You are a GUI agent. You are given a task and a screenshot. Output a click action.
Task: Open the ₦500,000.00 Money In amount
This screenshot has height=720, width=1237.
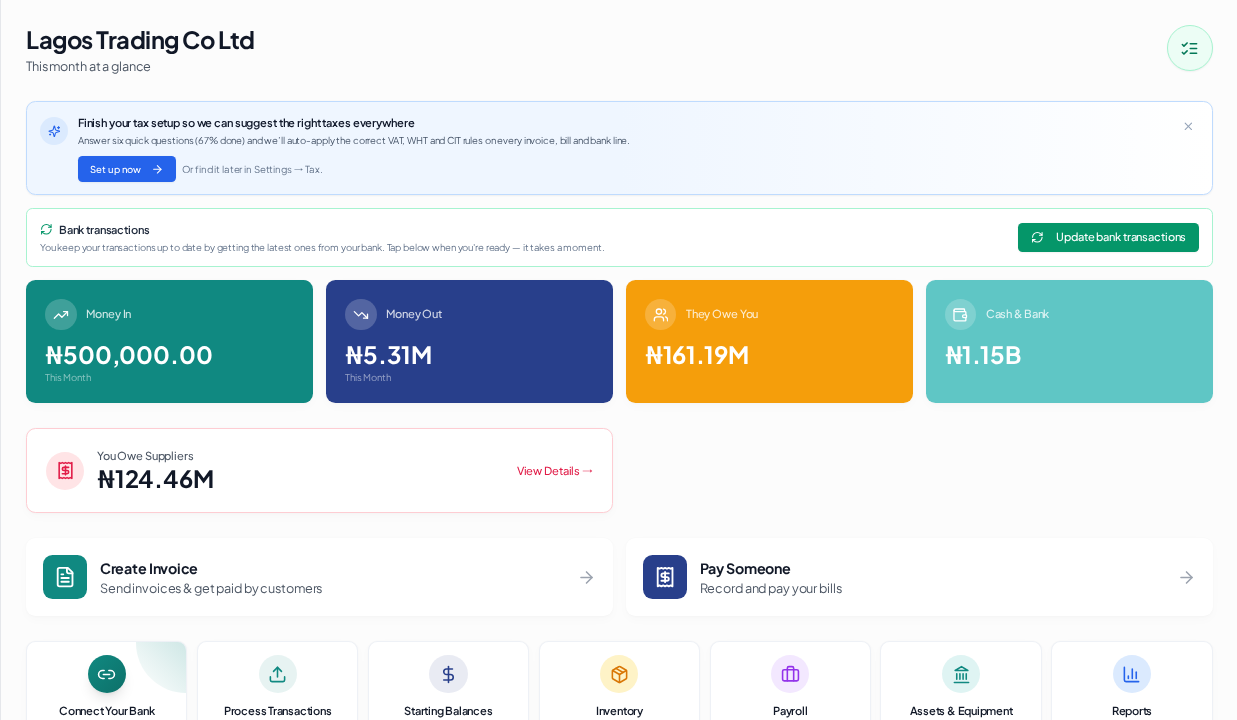[129, 355]
